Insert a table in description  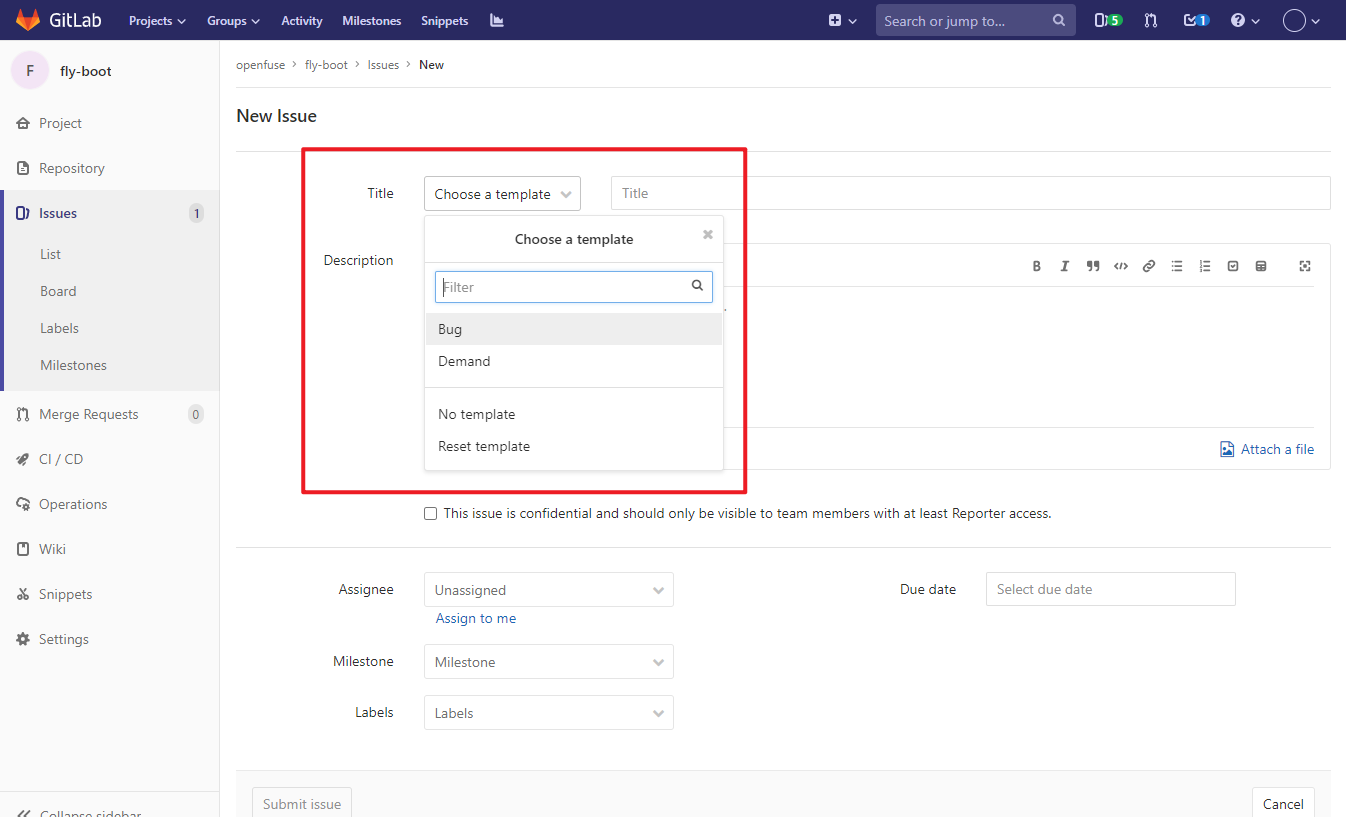[1261, 266]
